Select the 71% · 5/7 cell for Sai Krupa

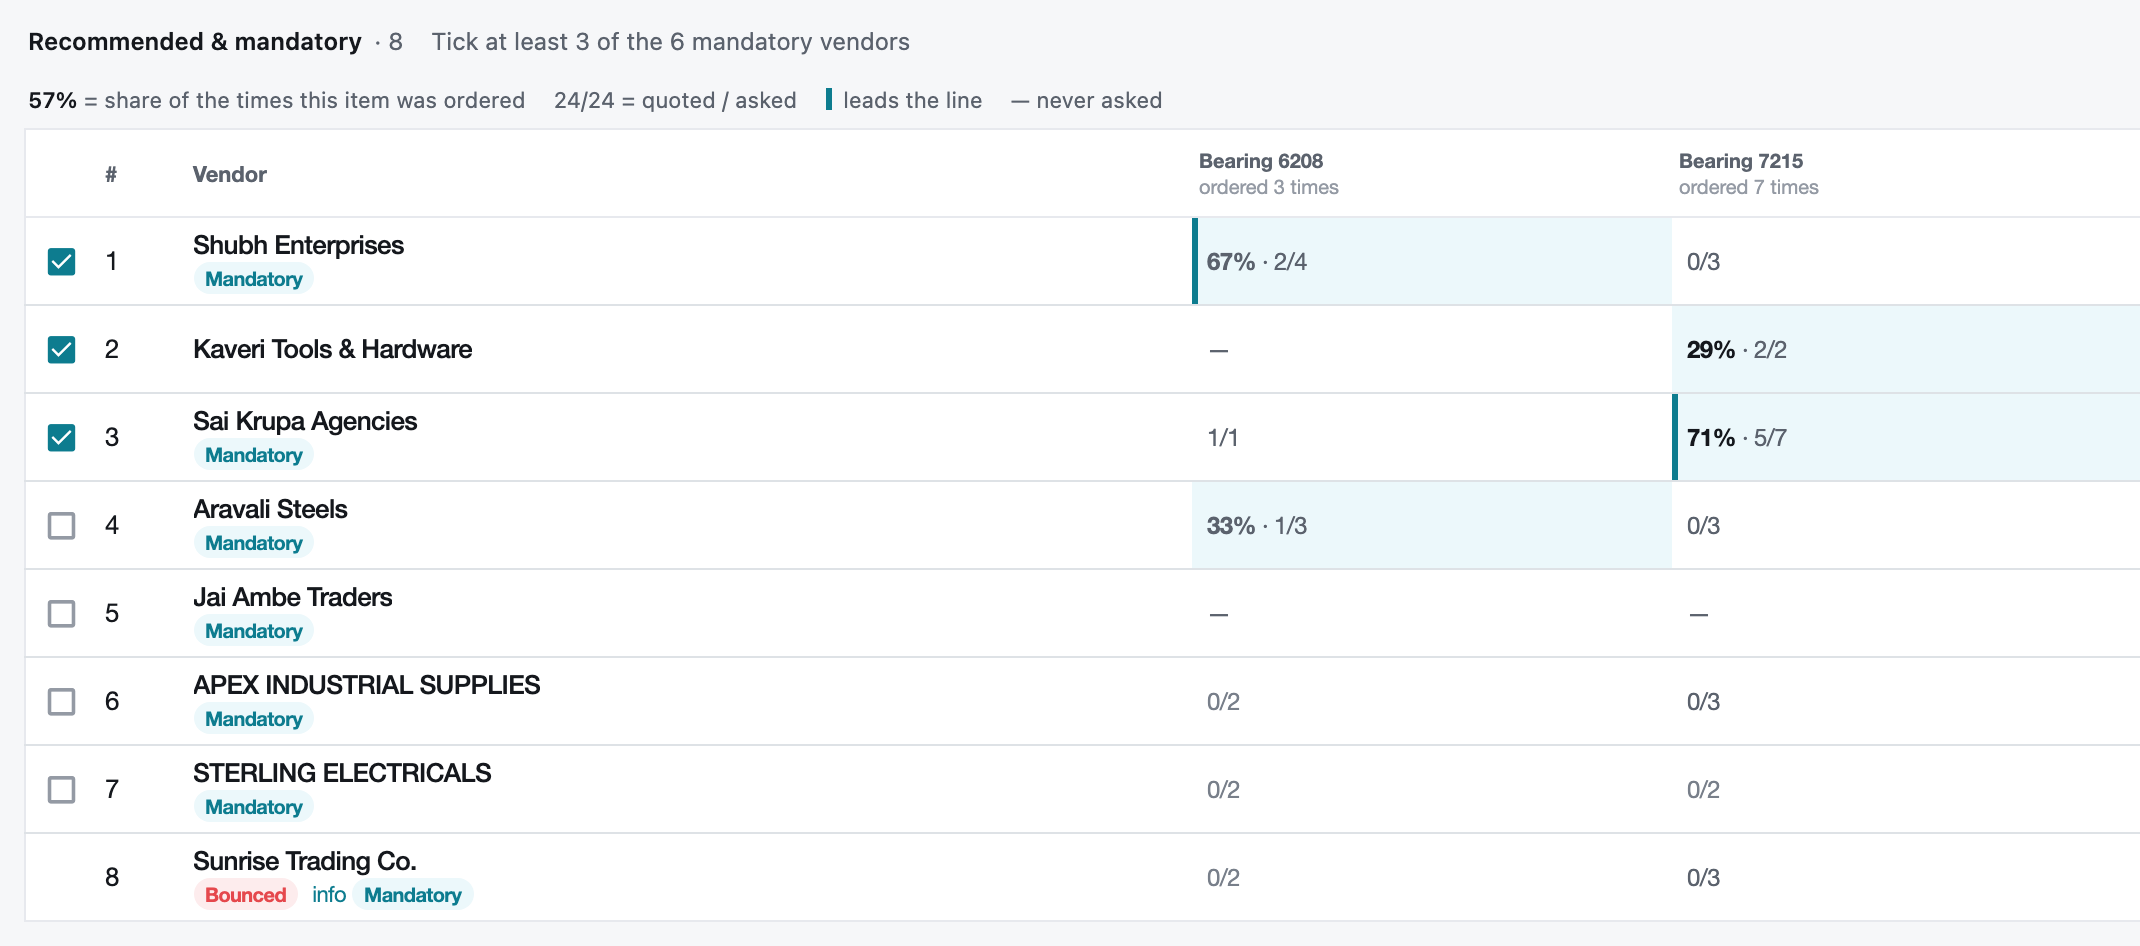pos(1906,438)
